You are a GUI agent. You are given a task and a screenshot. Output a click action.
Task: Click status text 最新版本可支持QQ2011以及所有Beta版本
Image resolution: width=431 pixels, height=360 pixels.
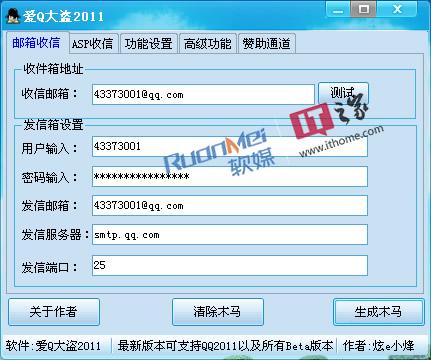225,346
